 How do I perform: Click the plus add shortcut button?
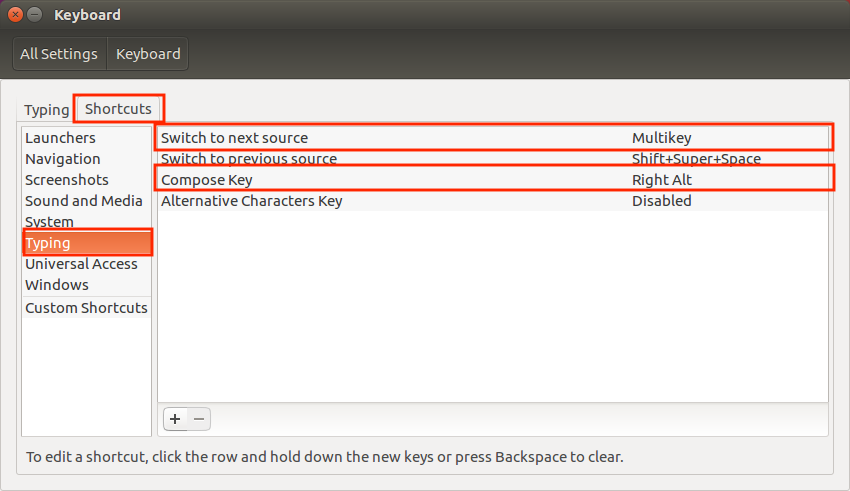tap(175, 419)
